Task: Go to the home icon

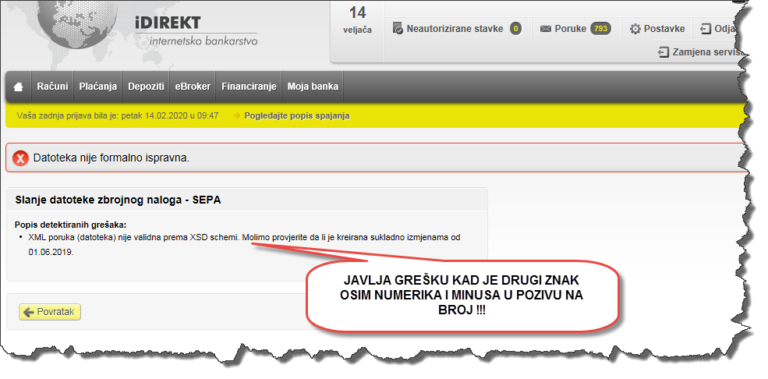Action: click(19, 87)
